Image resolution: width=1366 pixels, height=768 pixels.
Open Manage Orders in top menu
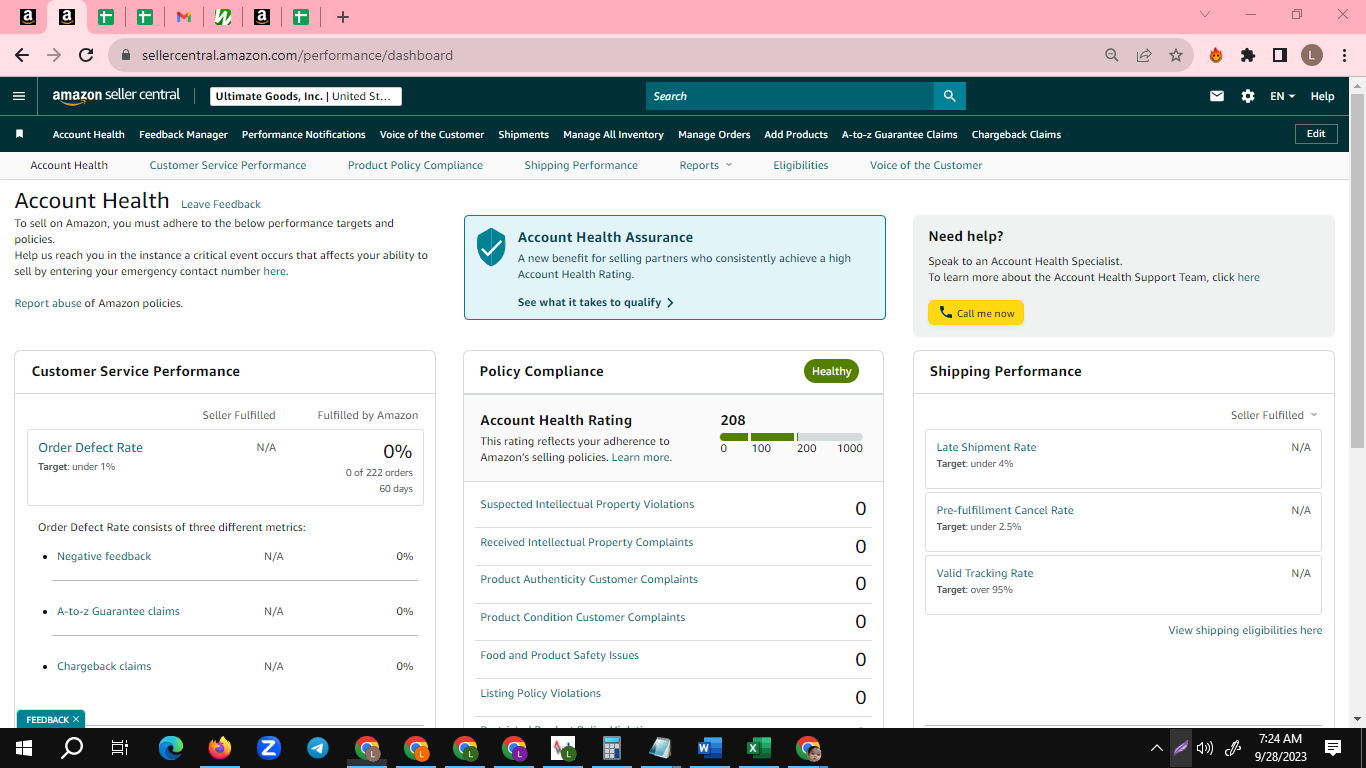(714, 134)
